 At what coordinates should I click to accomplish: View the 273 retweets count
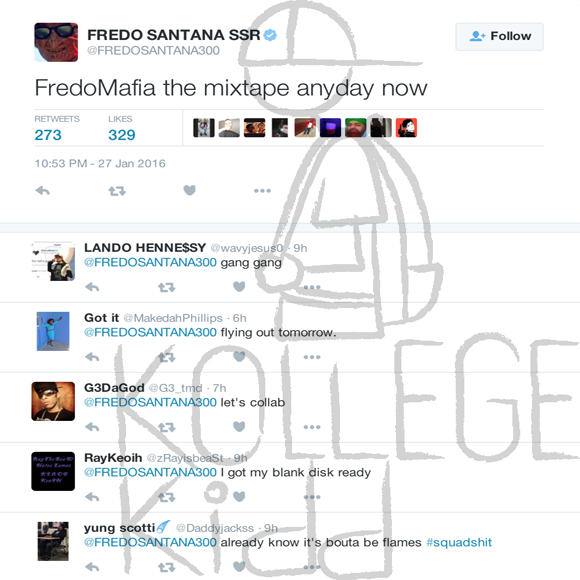click(48, 135)
